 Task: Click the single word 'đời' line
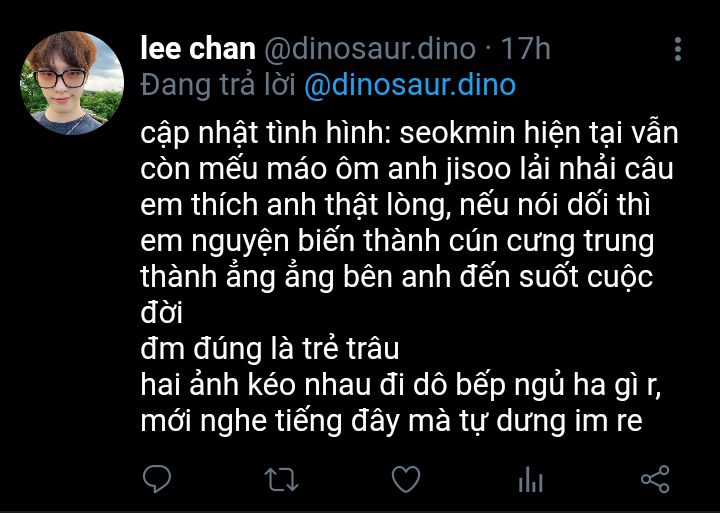tap(162, 313)
